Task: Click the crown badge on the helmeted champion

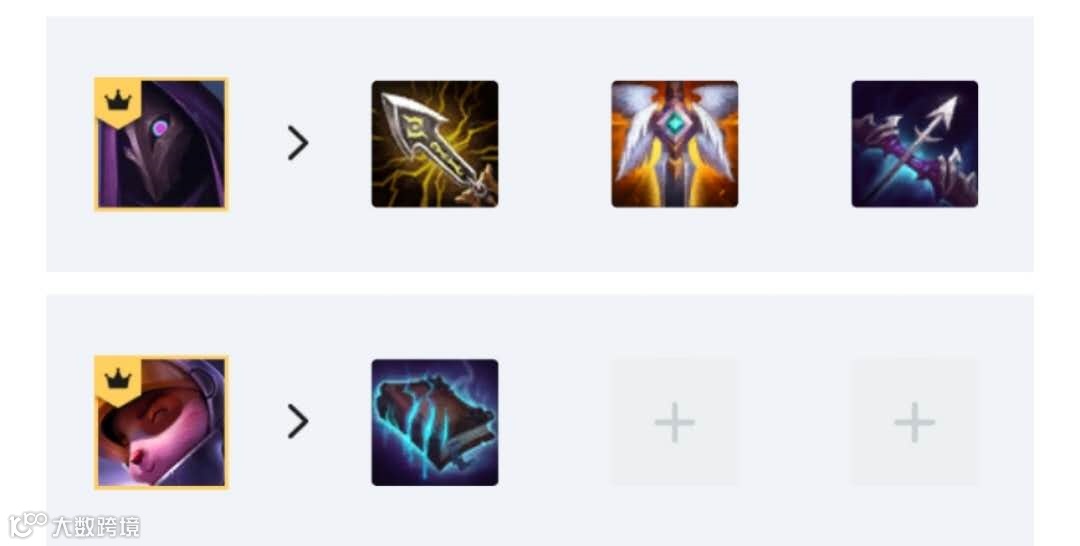Action: click(x=118, y=381)
